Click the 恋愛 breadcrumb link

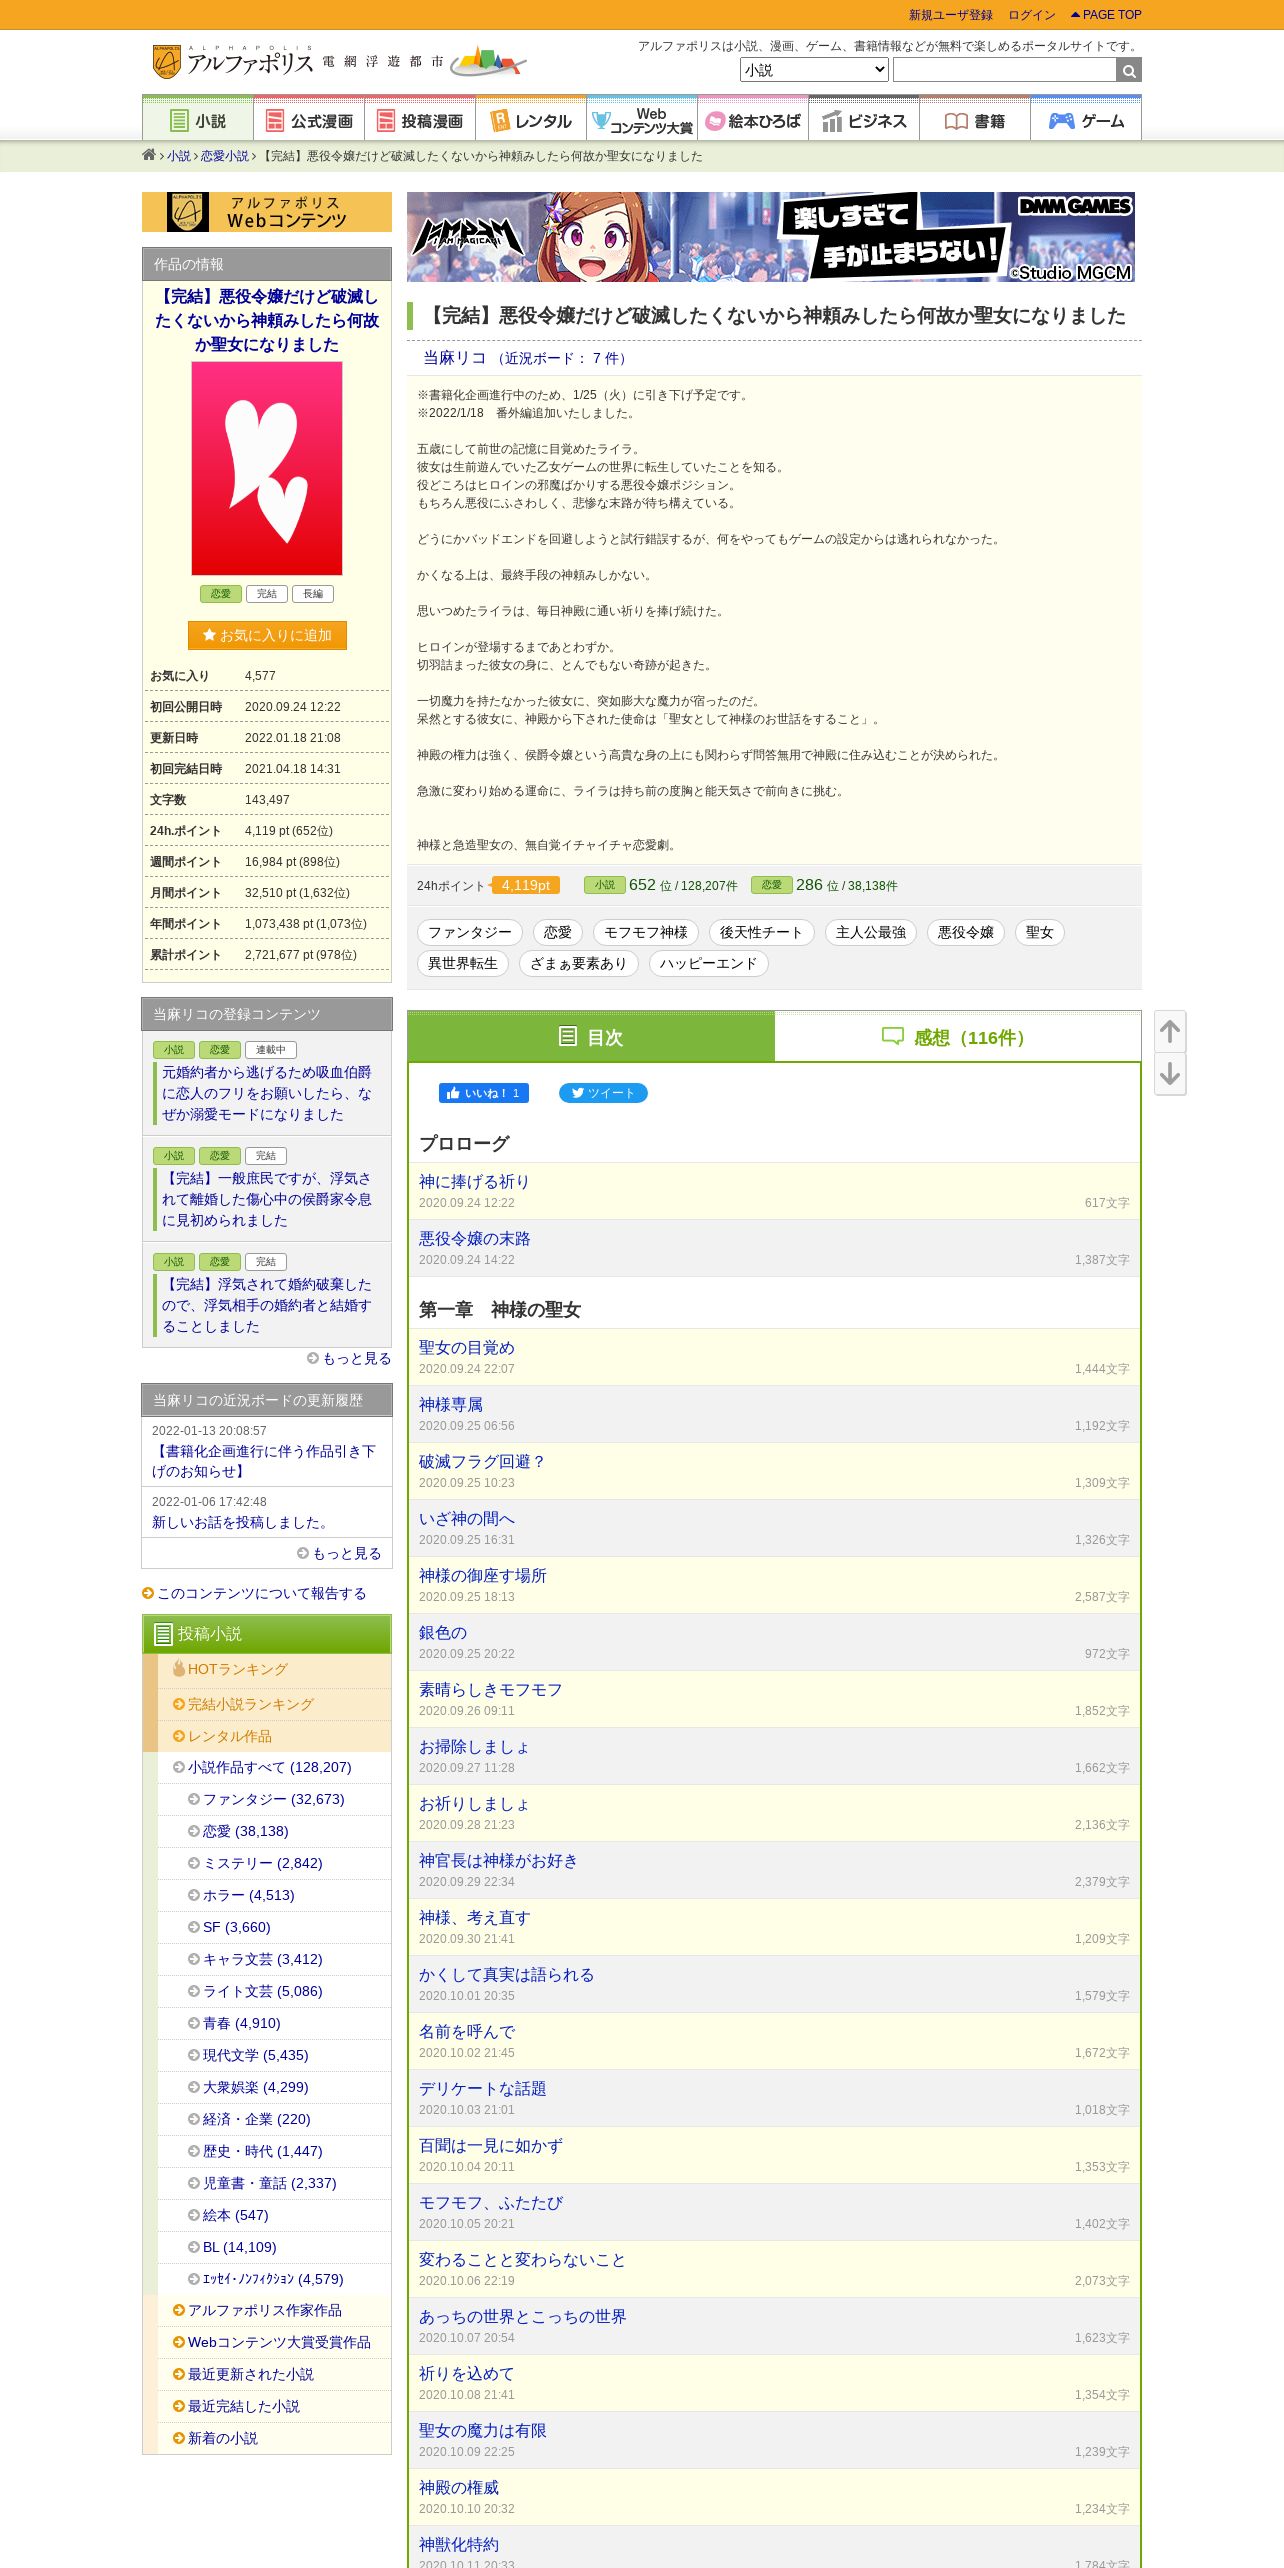coord(224,156)
